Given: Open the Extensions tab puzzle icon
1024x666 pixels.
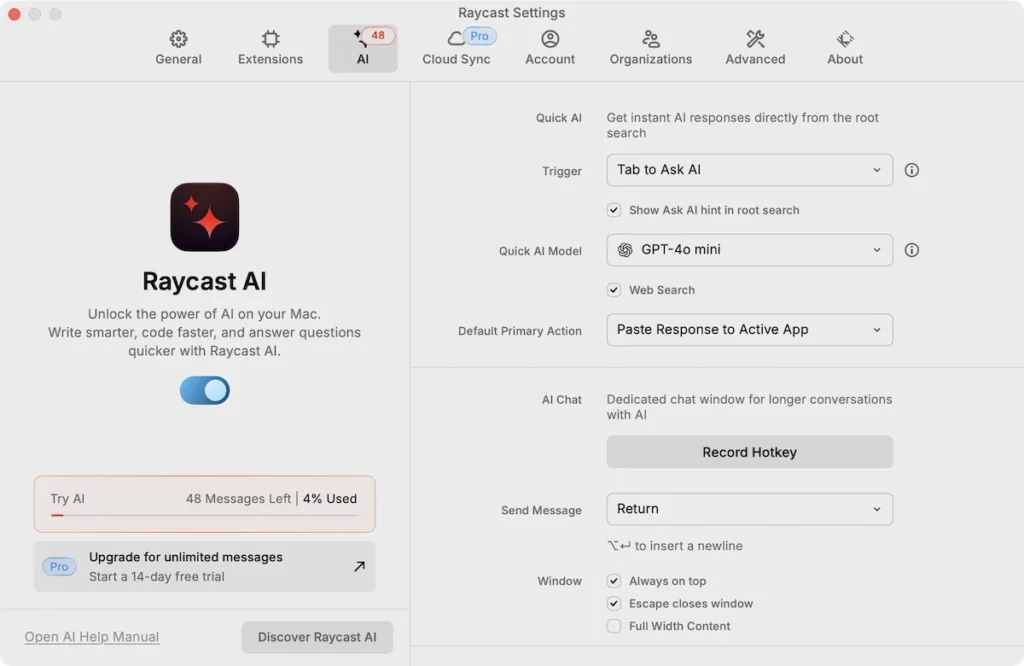Looking at the screenshot, I should 270,39.
